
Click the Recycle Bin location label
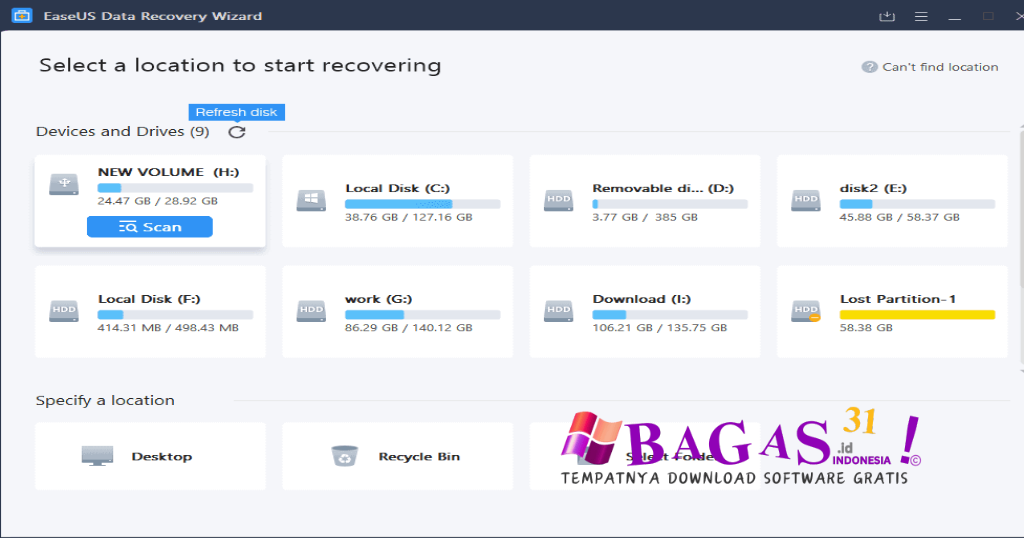(419, 456)
